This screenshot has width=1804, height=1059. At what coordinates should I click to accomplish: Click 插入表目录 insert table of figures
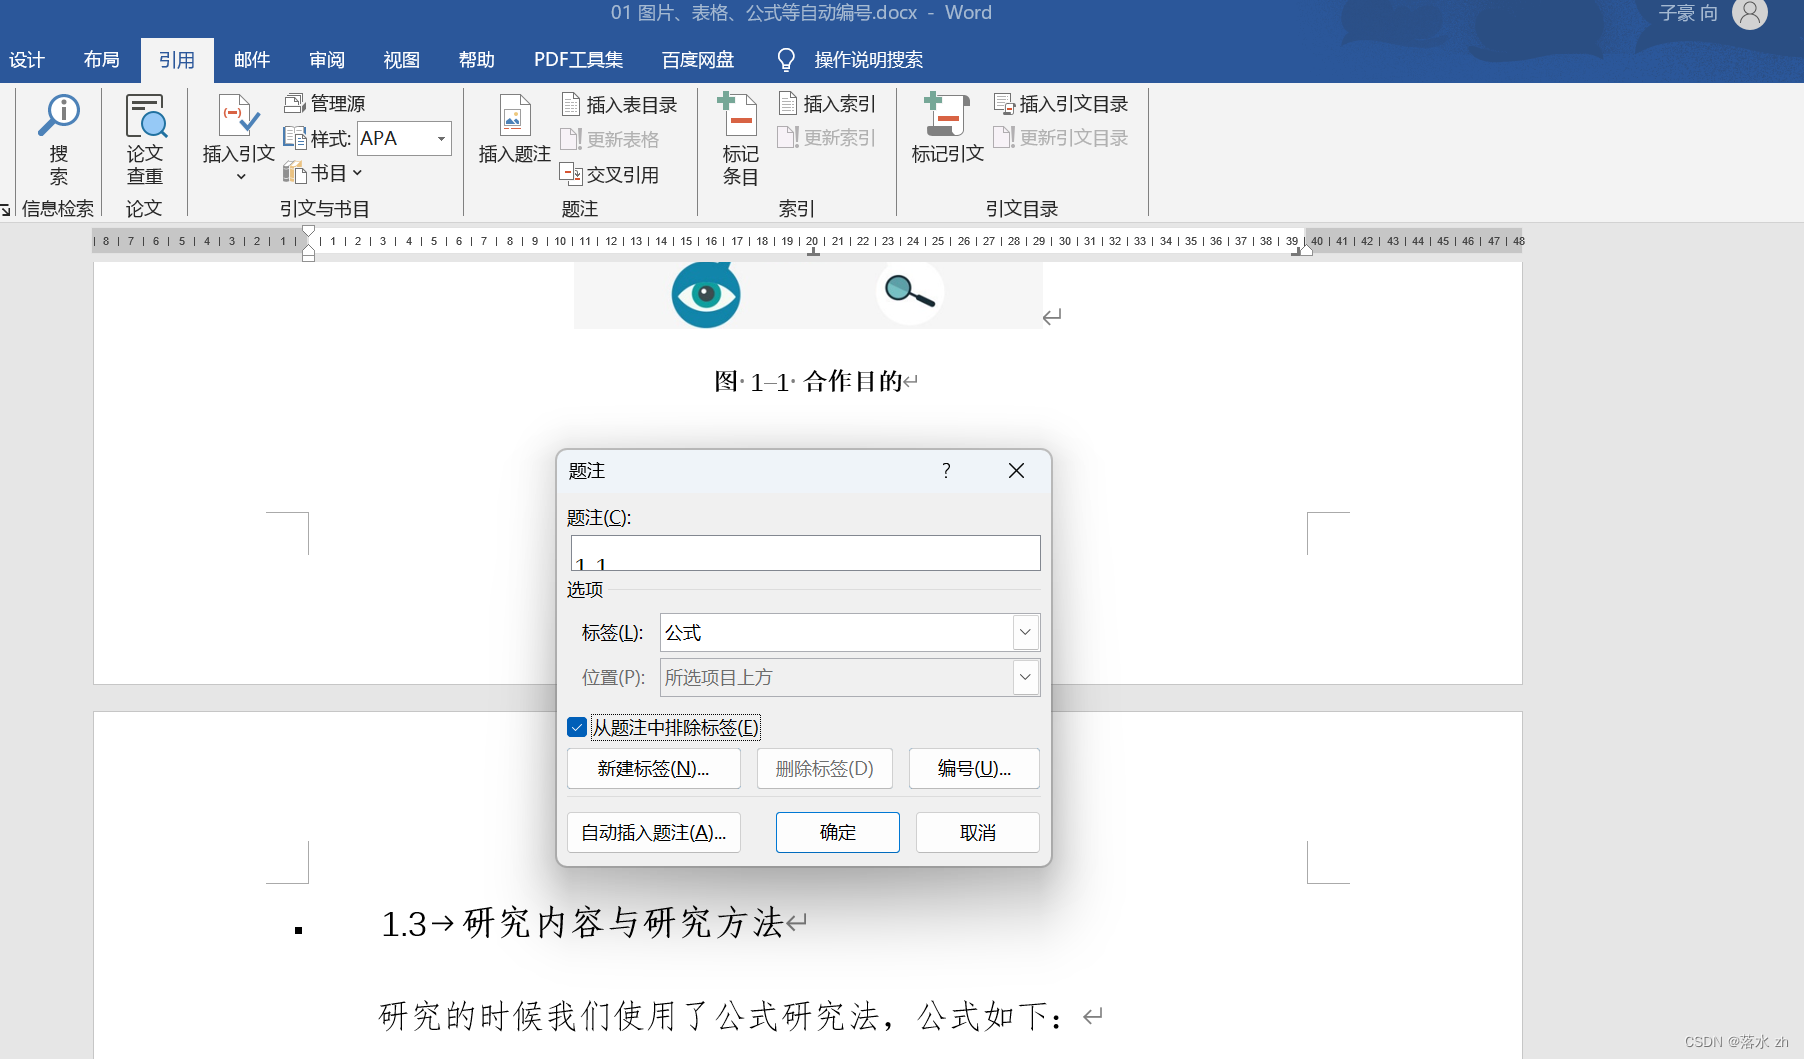[x=619, y=105]
